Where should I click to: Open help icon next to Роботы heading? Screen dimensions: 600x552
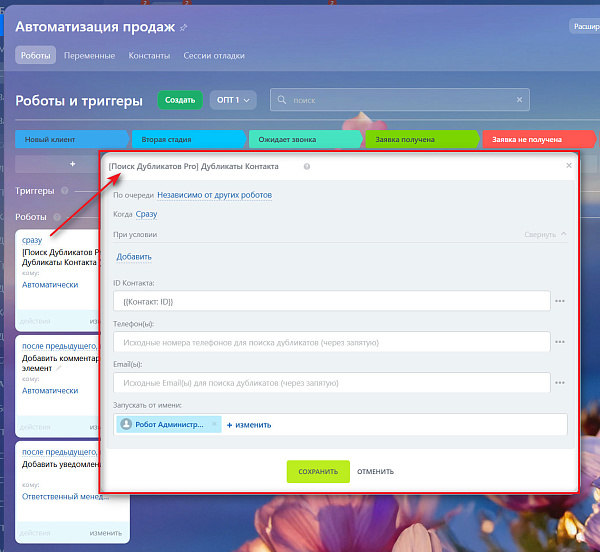tap(57, 217)
